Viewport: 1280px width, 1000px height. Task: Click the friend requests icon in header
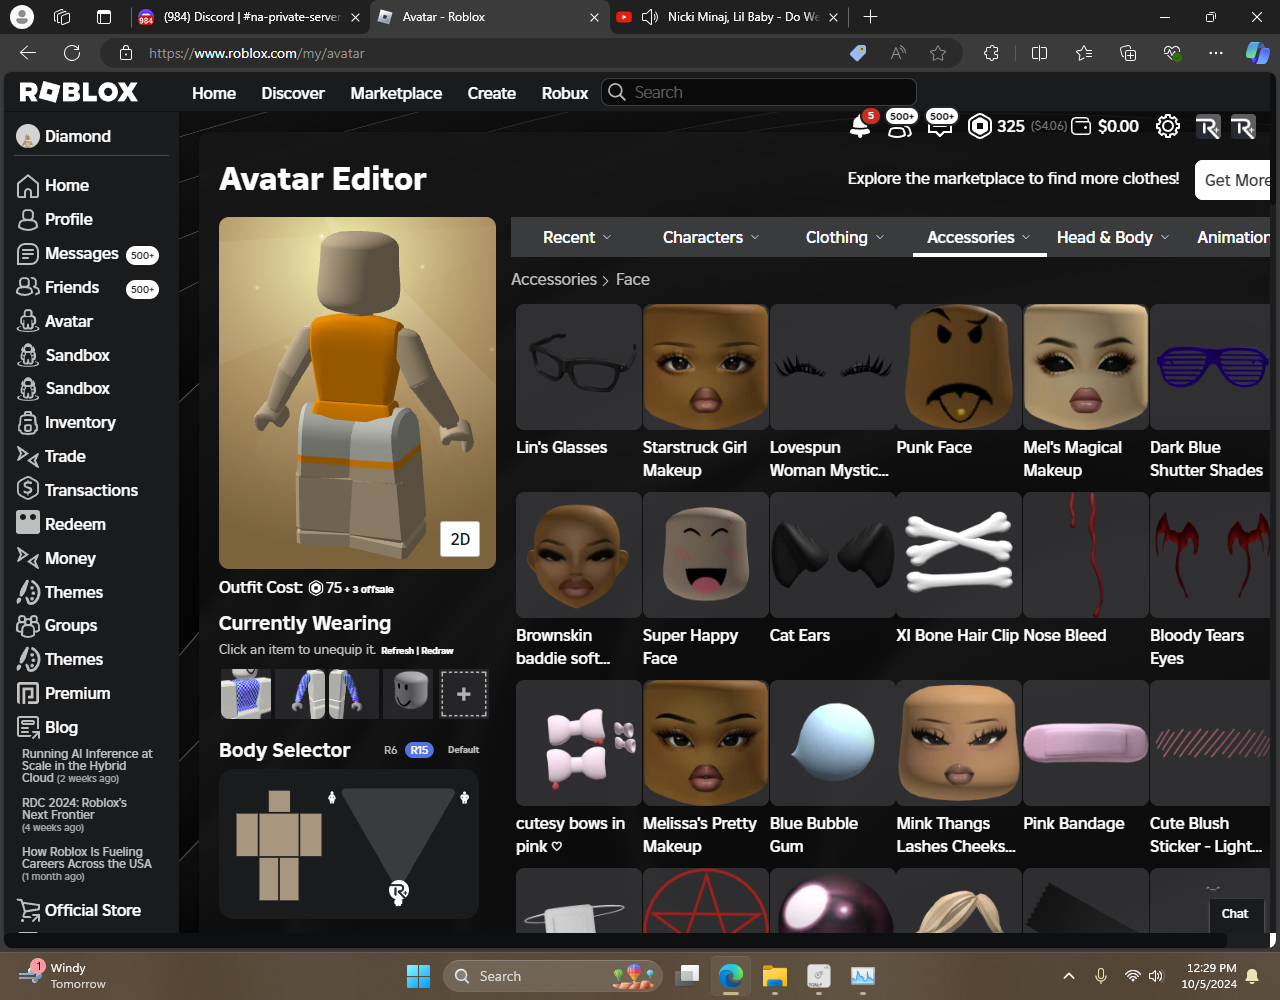[x=900, y=125]
